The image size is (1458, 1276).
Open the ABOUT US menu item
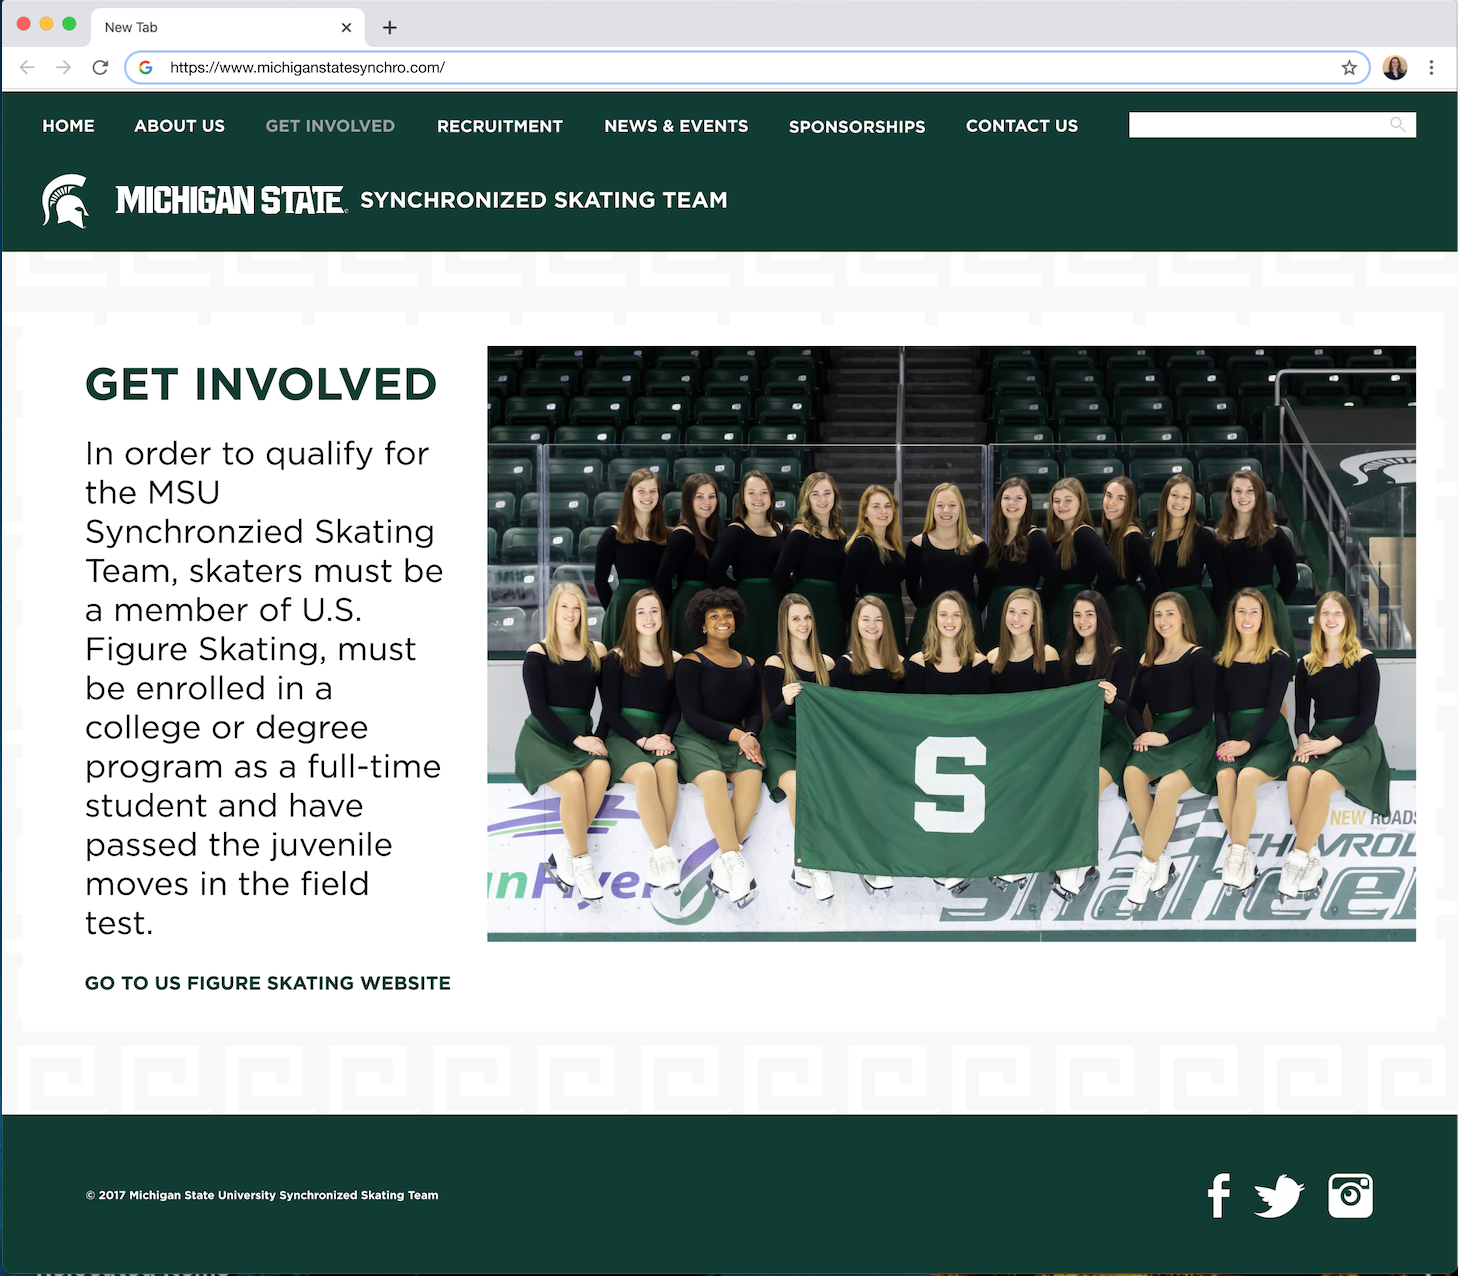click(x=180, y=126)
